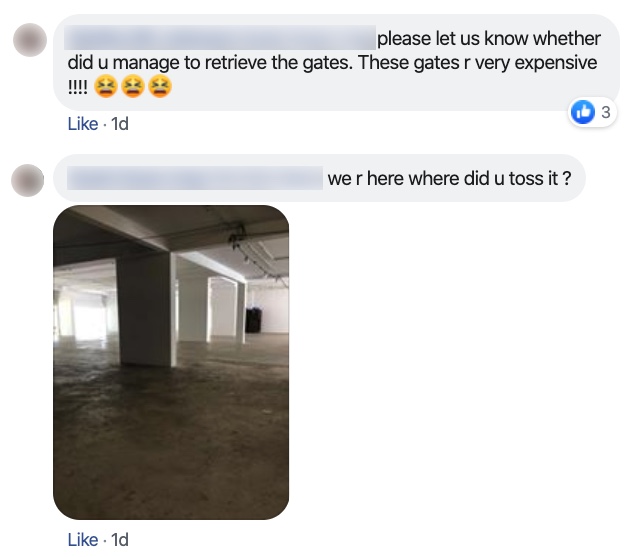Viewport: 627px width, 557px height.
Task: Click the middle tired-face emoji
Action: pos(133,86)
